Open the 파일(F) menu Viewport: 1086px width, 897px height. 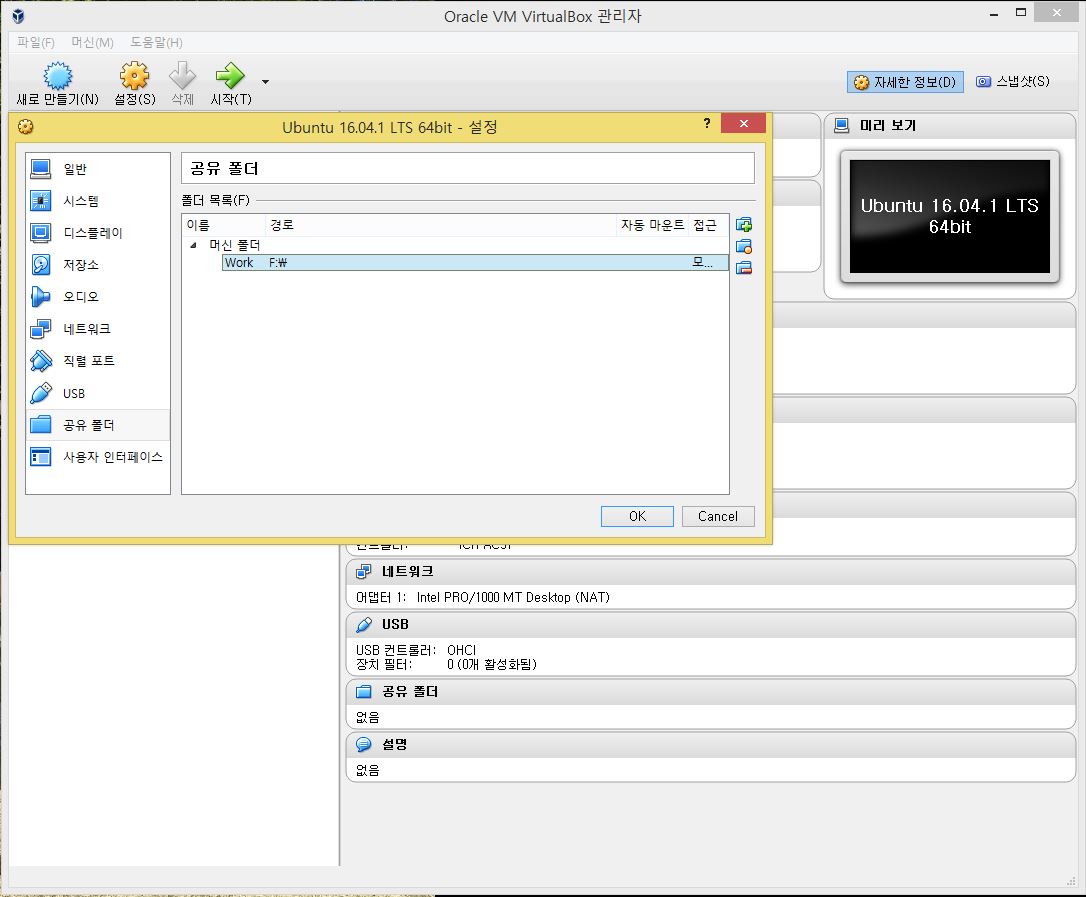36,42
